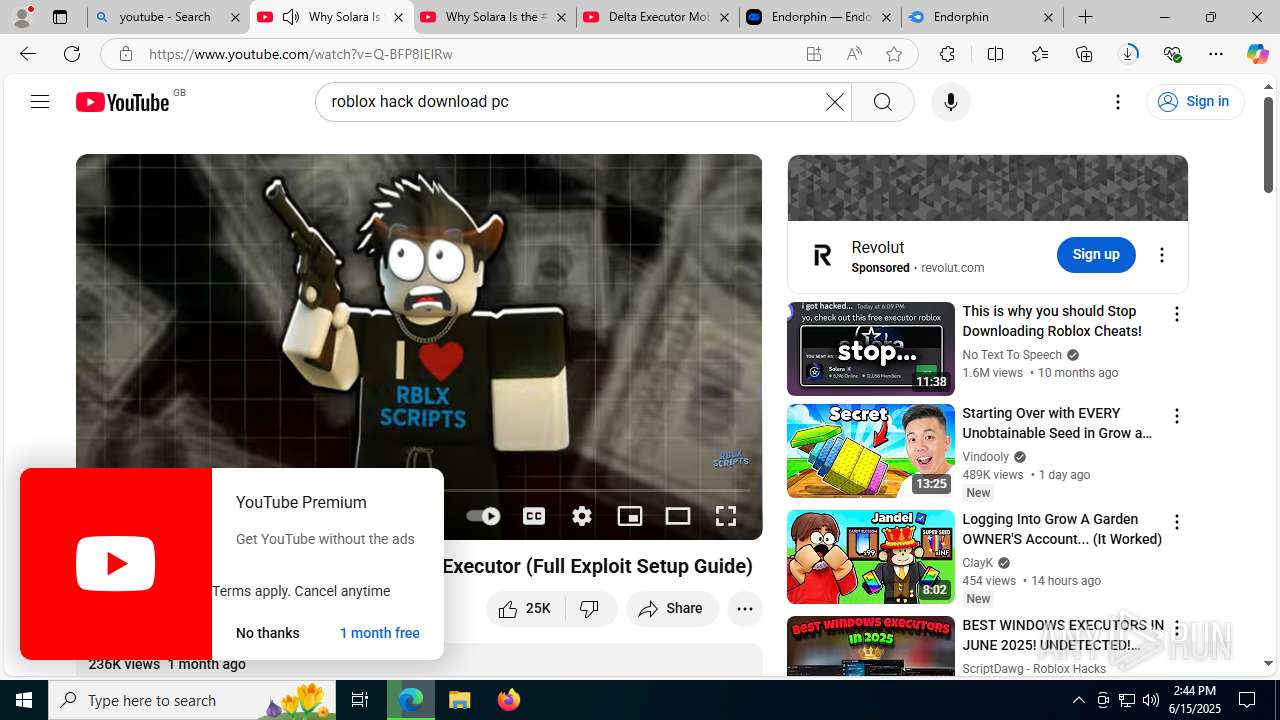Open Windows Start menu
The image size is (1280, 720).
[x=24, y=700]
